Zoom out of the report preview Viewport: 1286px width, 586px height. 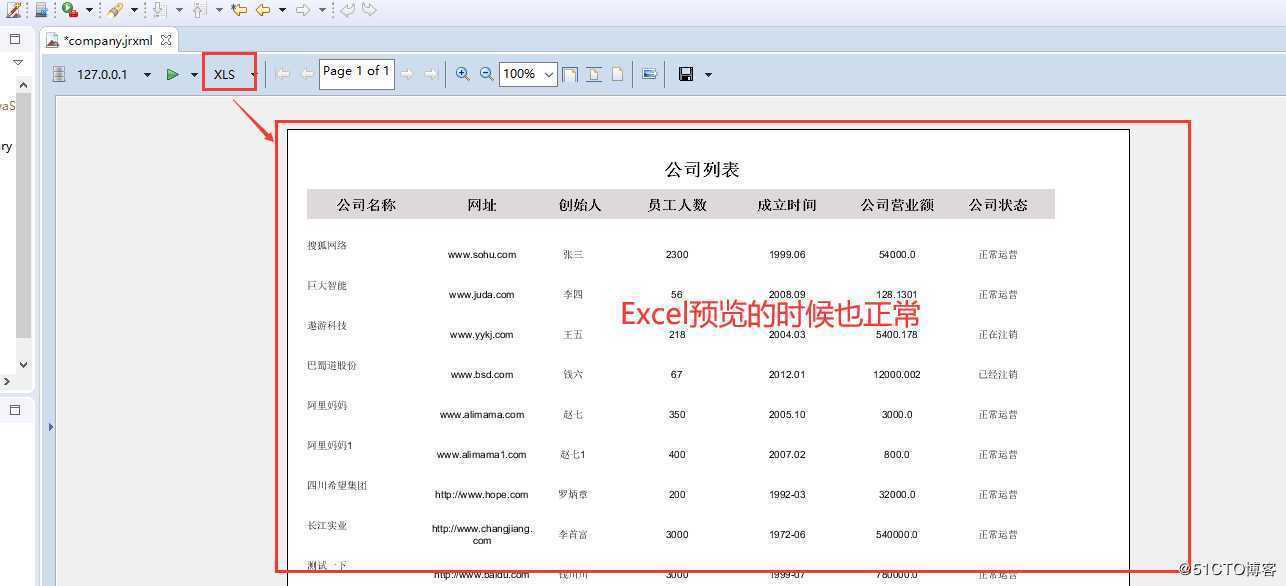486,73
